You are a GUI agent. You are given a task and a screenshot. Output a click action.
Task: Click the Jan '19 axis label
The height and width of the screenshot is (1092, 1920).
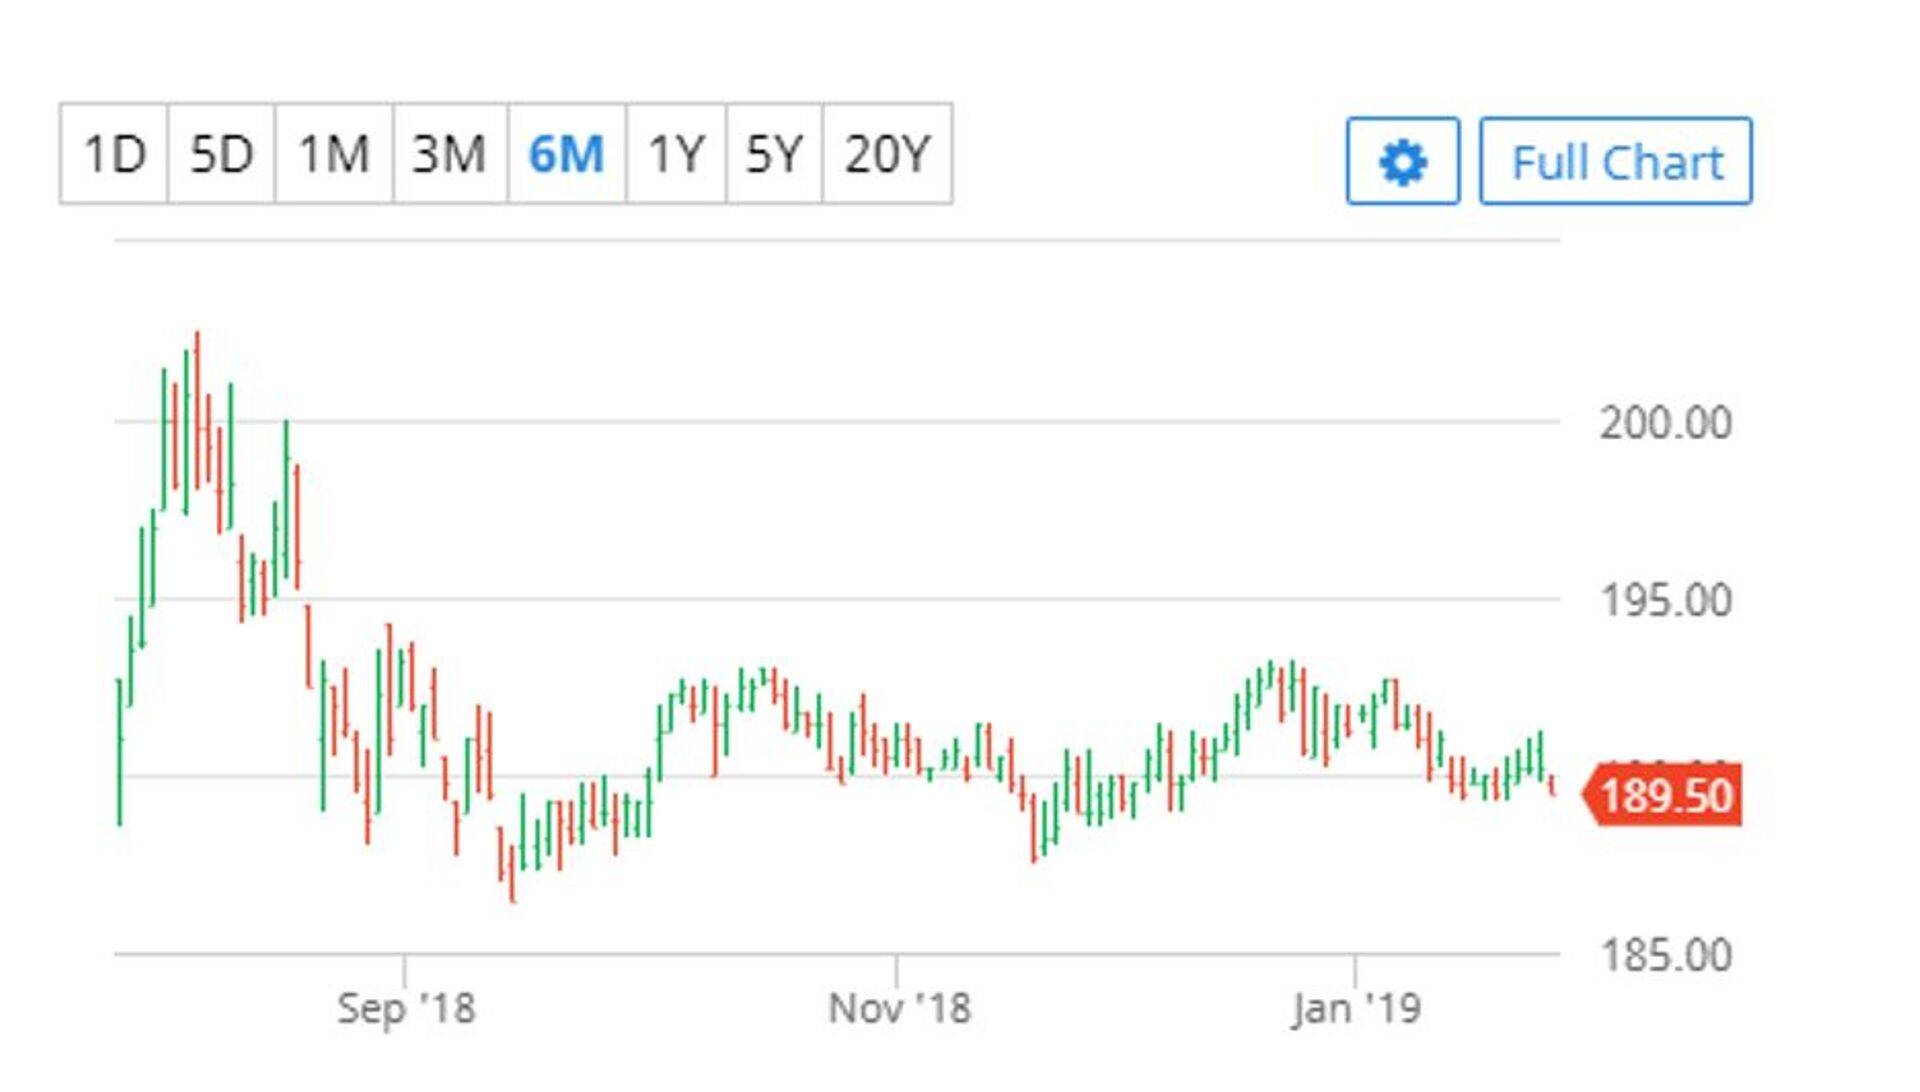1355,1008
